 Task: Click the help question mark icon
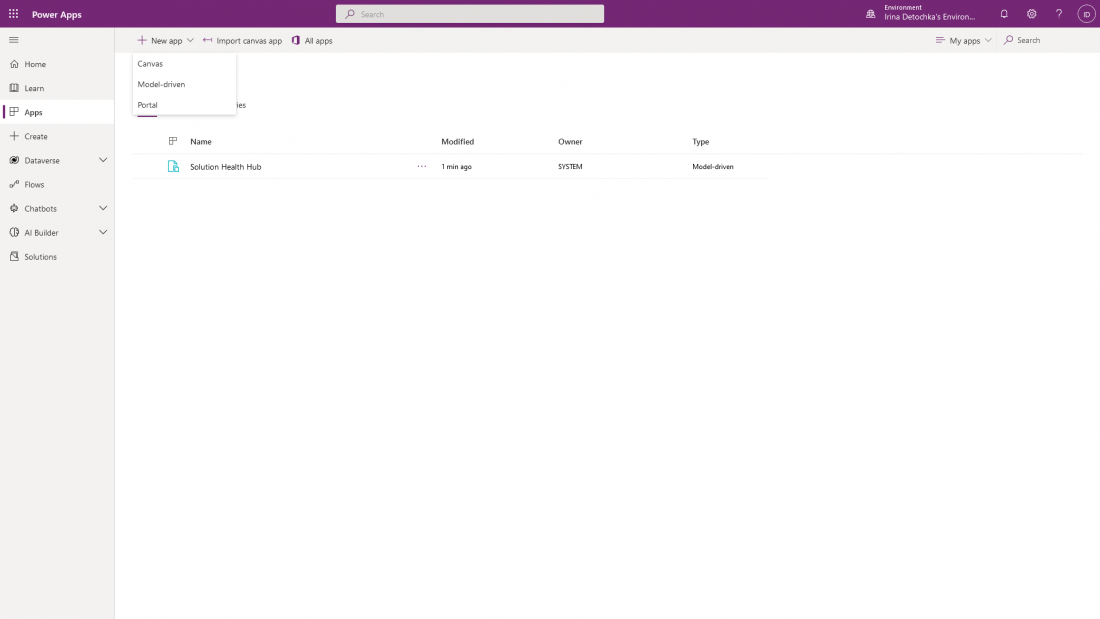coord(1059,14)
